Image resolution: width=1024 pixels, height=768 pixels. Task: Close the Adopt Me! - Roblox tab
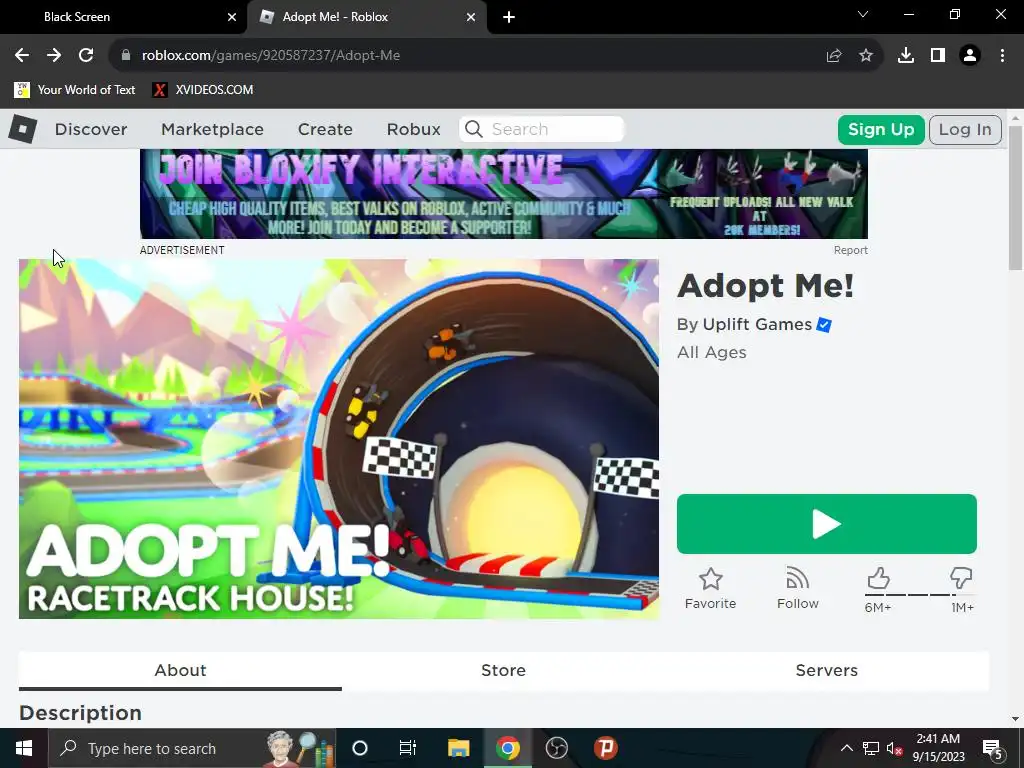[471, 17]
